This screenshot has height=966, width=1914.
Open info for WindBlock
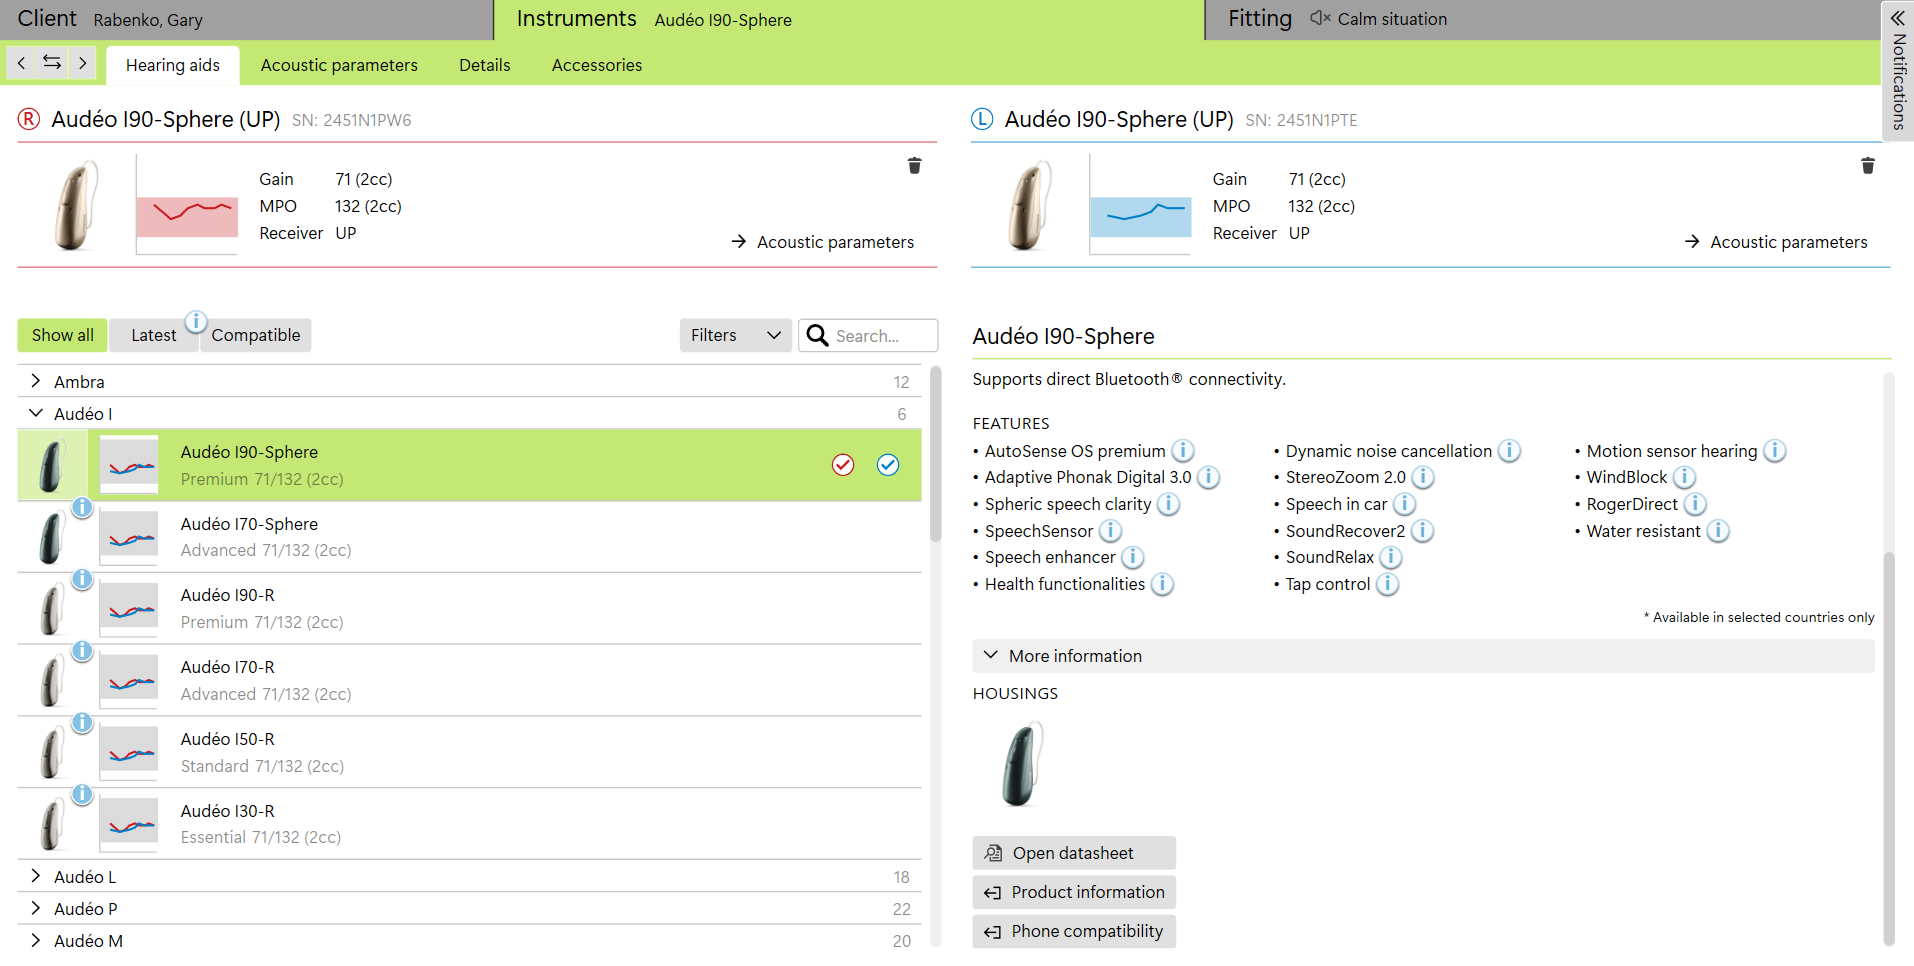click(x=1684, y=477)
